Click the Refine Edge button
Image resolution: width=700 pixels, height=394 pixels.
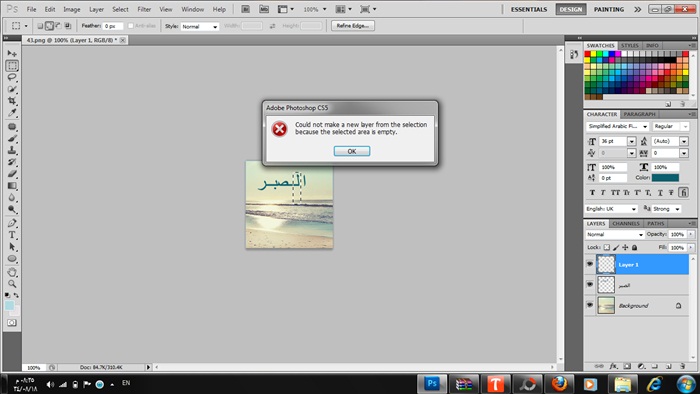(353, 26)
